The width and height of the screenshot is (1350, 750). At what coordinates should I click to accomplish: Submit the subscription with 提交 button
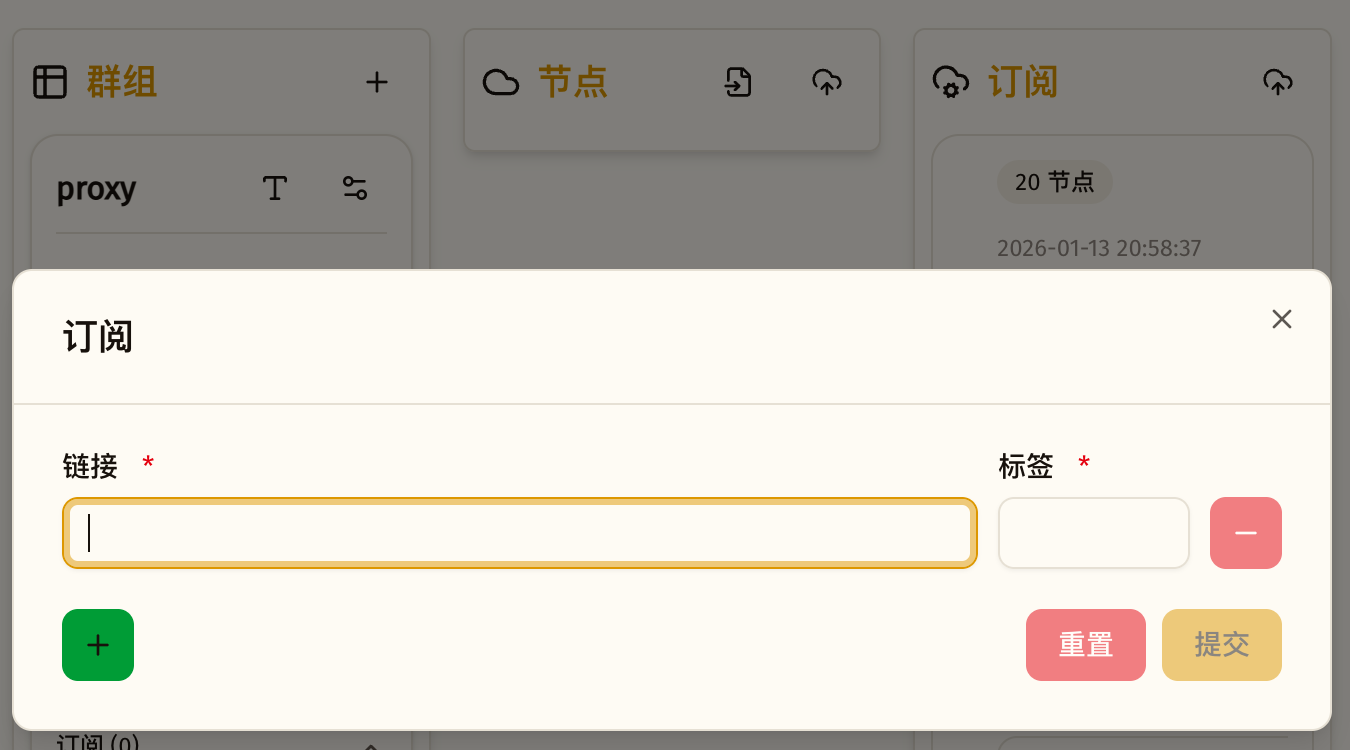pyautogui.click(x=1221, y=645)
